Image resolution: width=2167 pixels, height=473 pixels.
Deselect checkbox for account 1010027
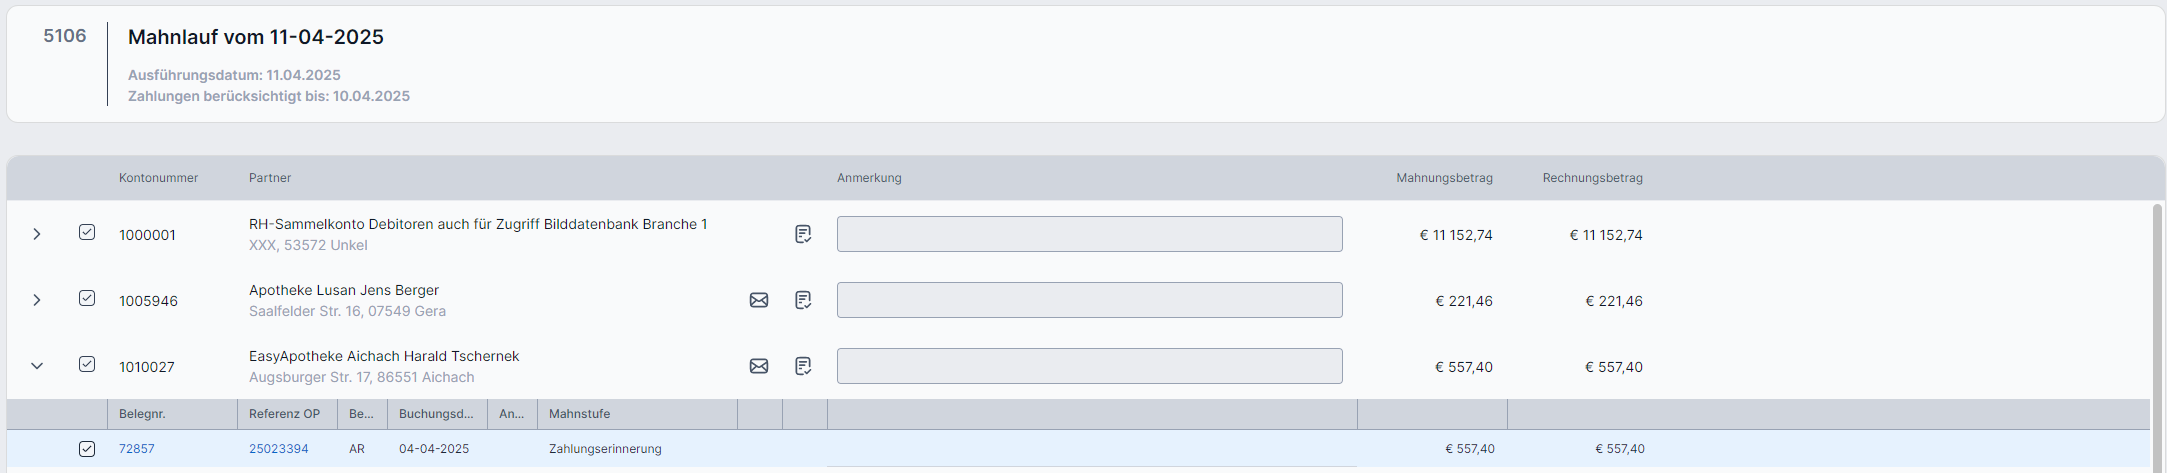[87, 364]
